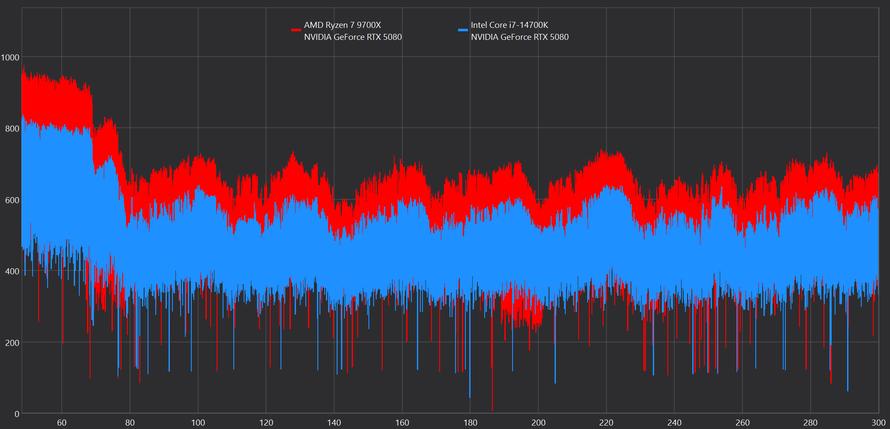Select the 400 y-axis tick label
890x429 pixels.
click(10, 271)
